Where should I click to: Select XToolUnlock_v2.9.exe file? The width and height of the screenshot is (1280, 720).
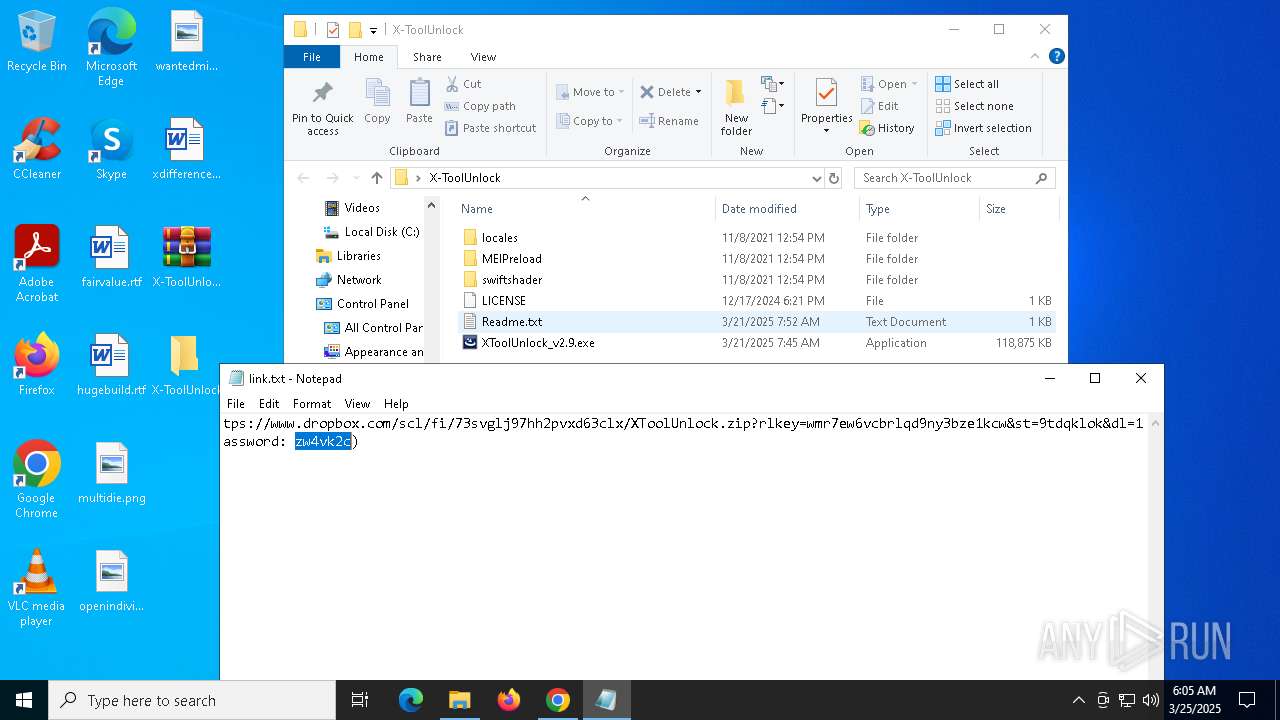756,343
